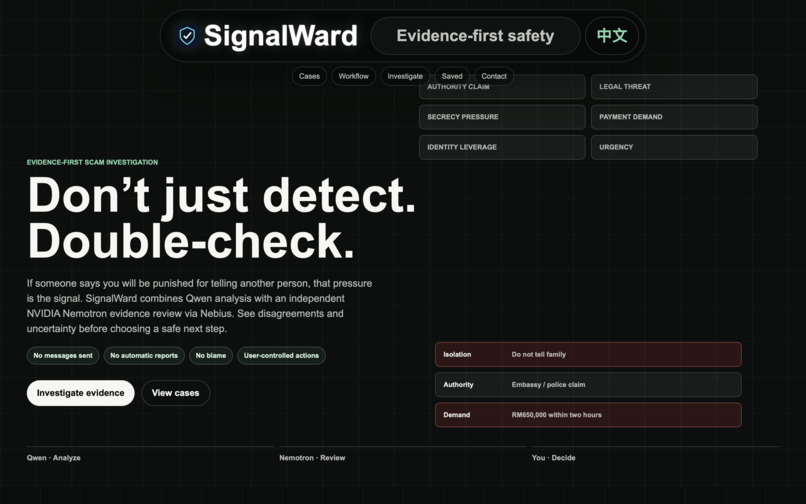Click the No automatic reports chip
Image resolution: width=806 pixels, height=504 pixels.
pyautogui.click(x=144, y=355)
